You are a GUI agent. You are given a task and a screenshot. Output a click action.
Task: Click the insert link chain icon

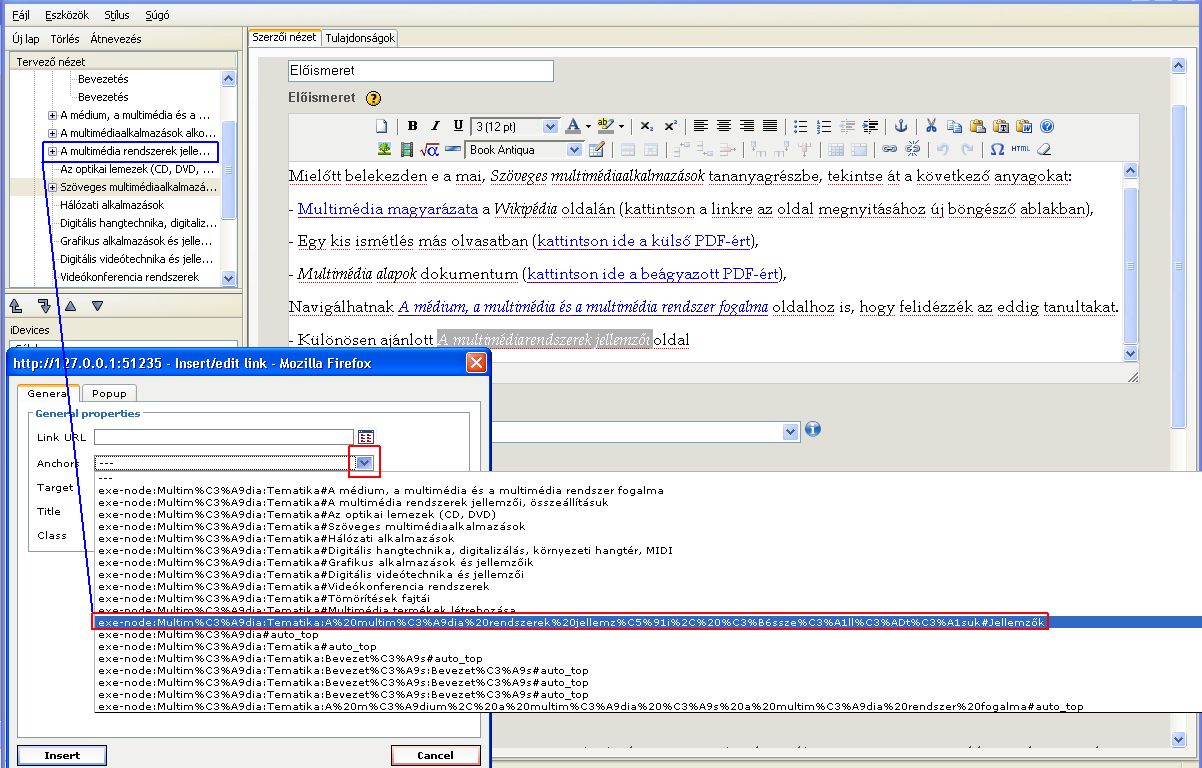point(889,150)
